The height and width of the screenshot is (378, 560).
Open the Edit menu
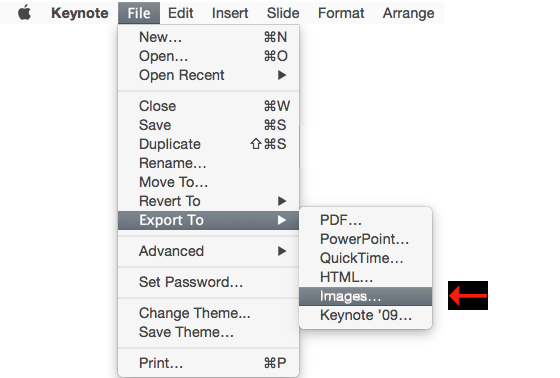click(x=181, y=13)
